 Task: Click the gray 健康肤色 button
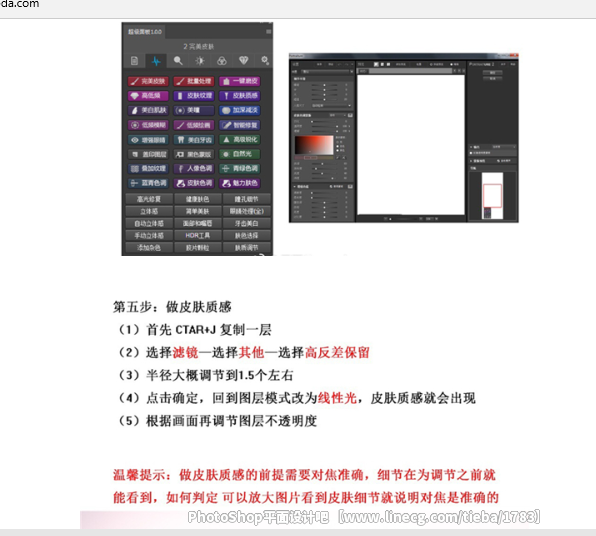pos(198,199)
